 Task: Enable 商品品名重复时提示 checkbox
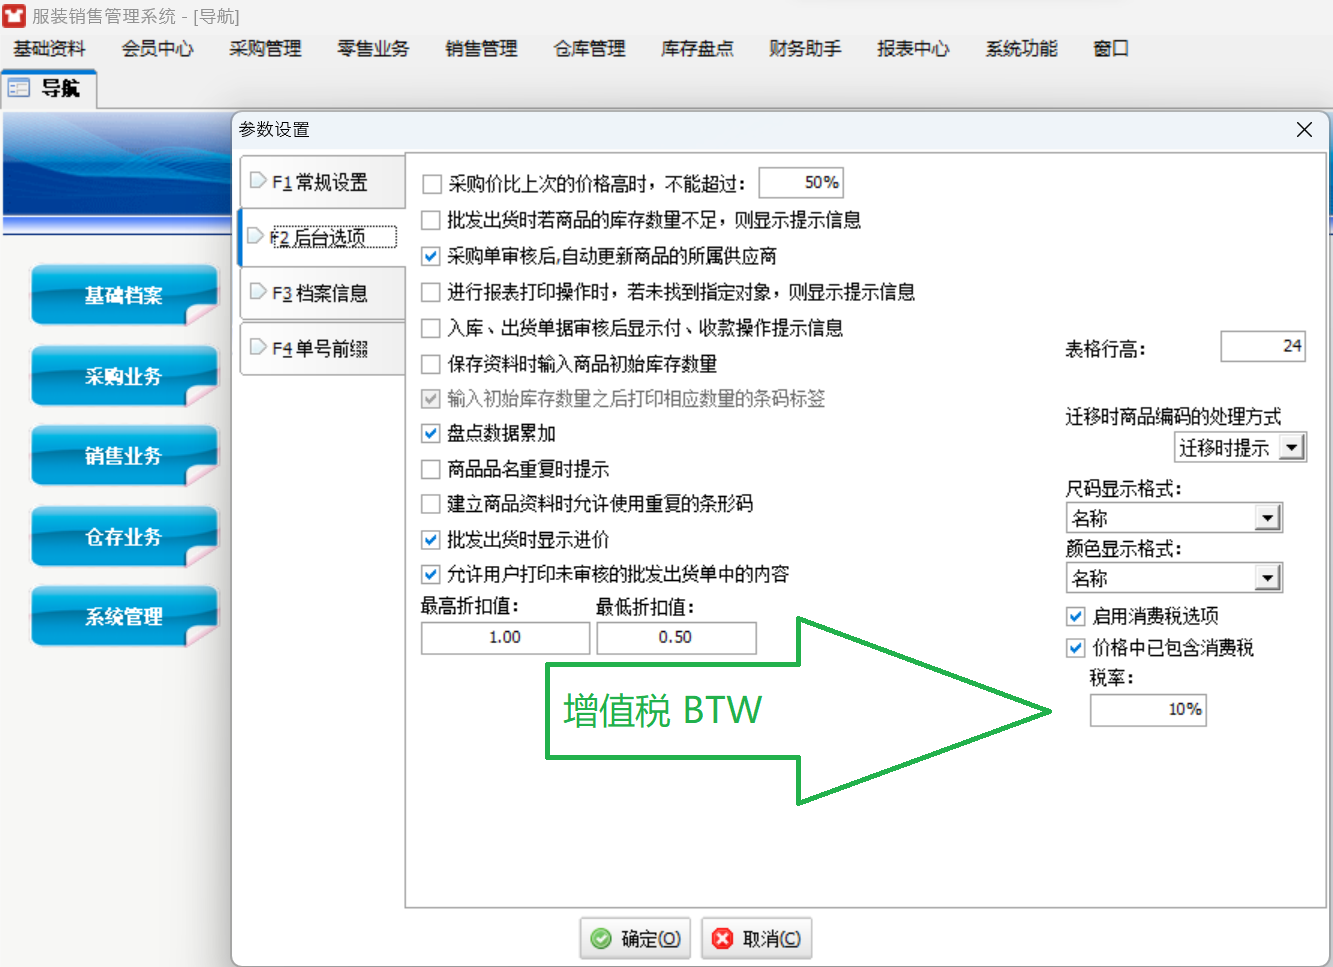click(431, 469)
